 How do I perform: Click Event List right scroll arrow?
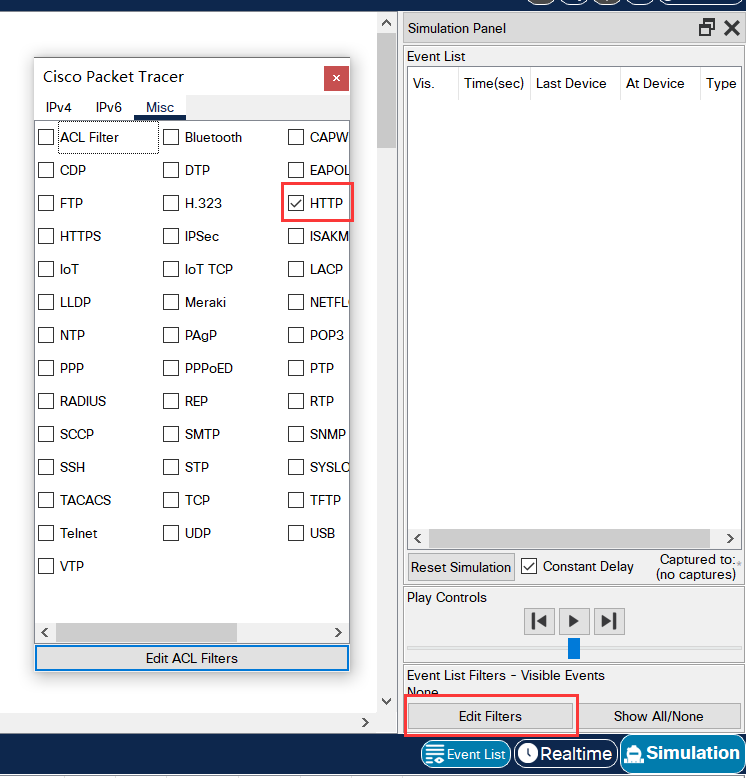730,538
